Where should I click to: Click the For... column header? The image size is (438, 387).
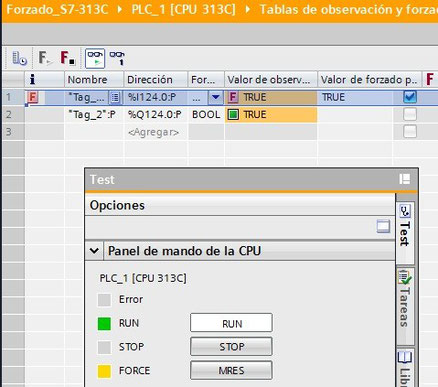[206, 79]
